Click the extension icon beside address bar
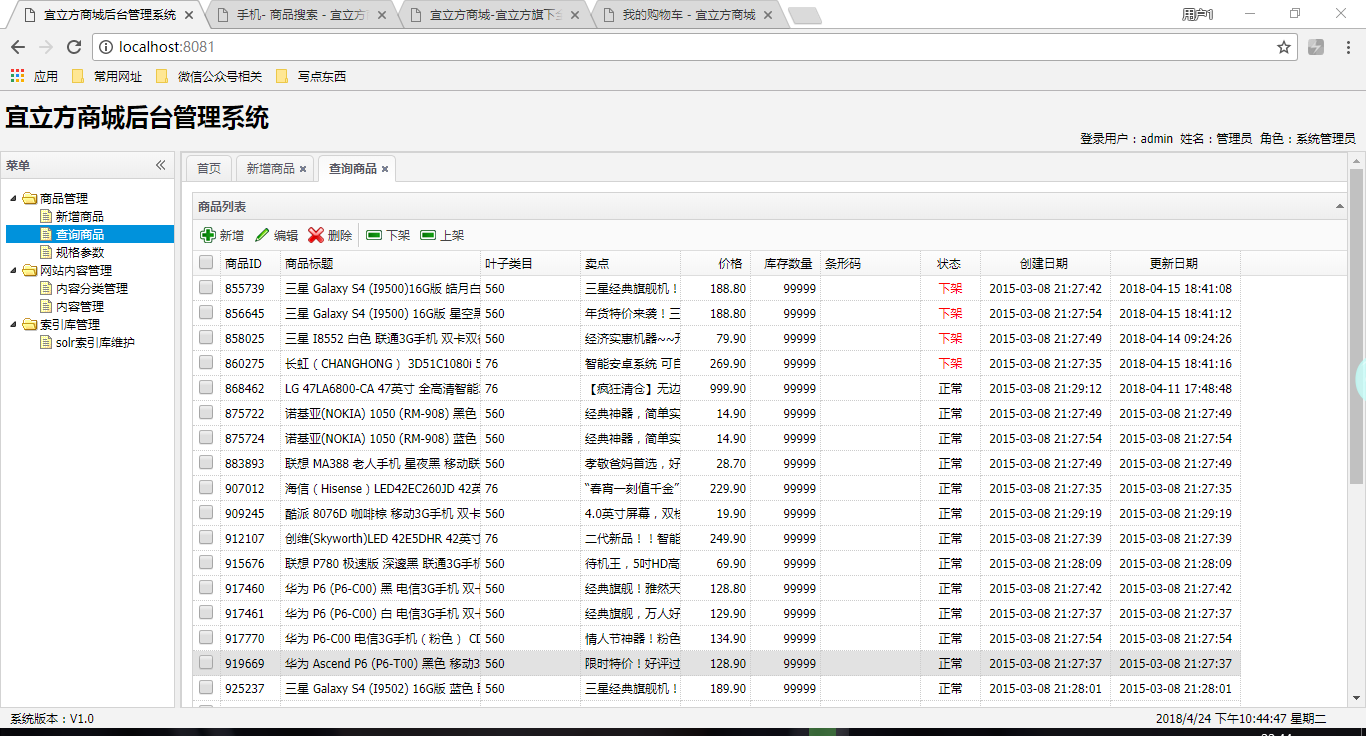The width and height of the screenshot is (1366, 736). [x=1316, y=47]
